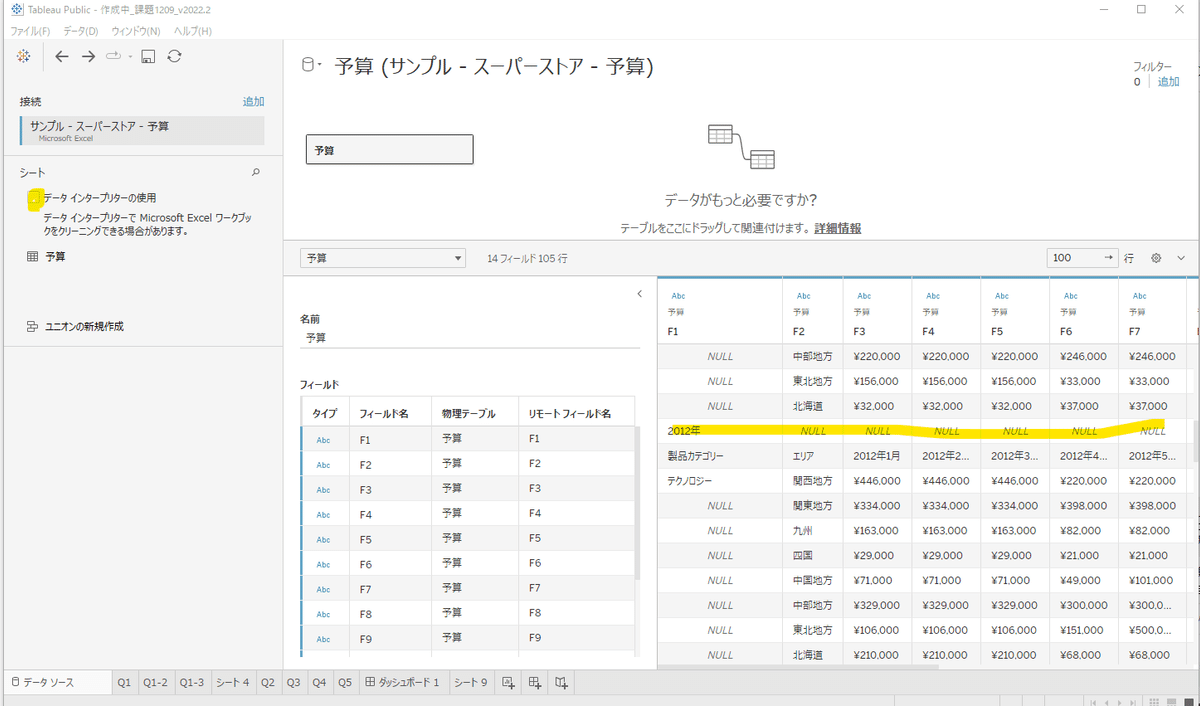Click the Abc type icon in the F1 field row
This screenshot has height=706, width=1200.
[323, 439]
